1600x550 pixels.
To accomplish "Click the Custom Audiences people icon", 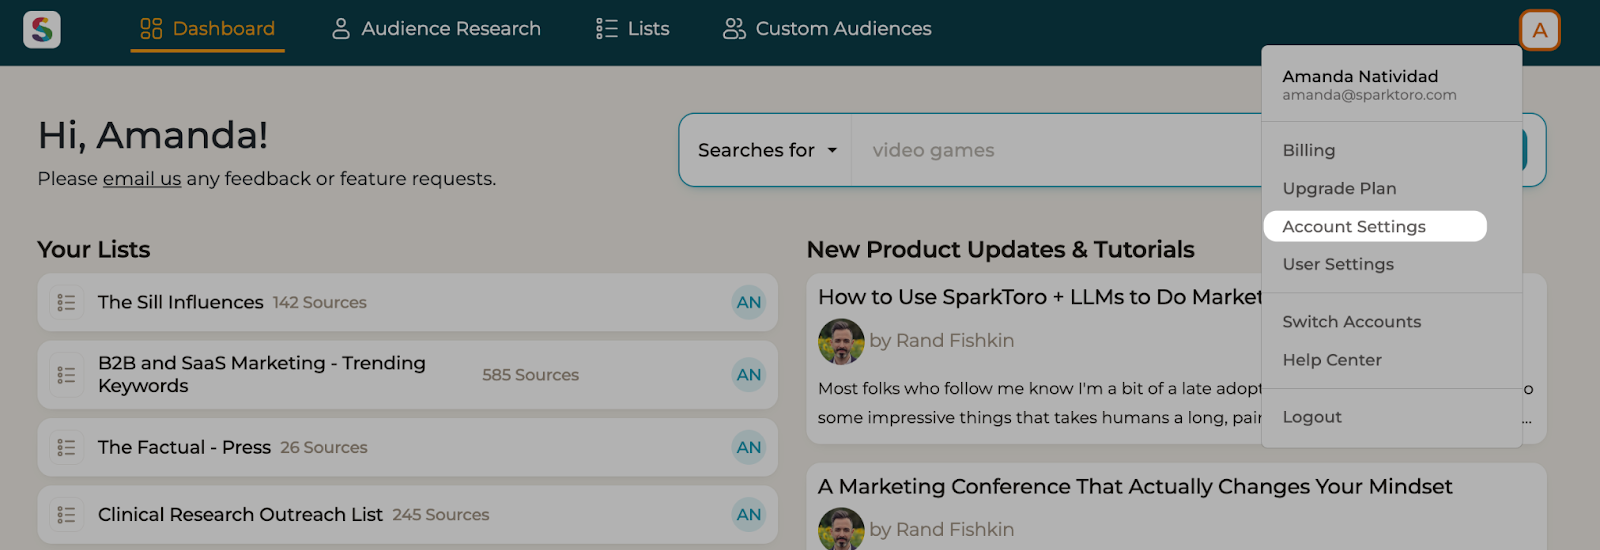I will (734, 29).
